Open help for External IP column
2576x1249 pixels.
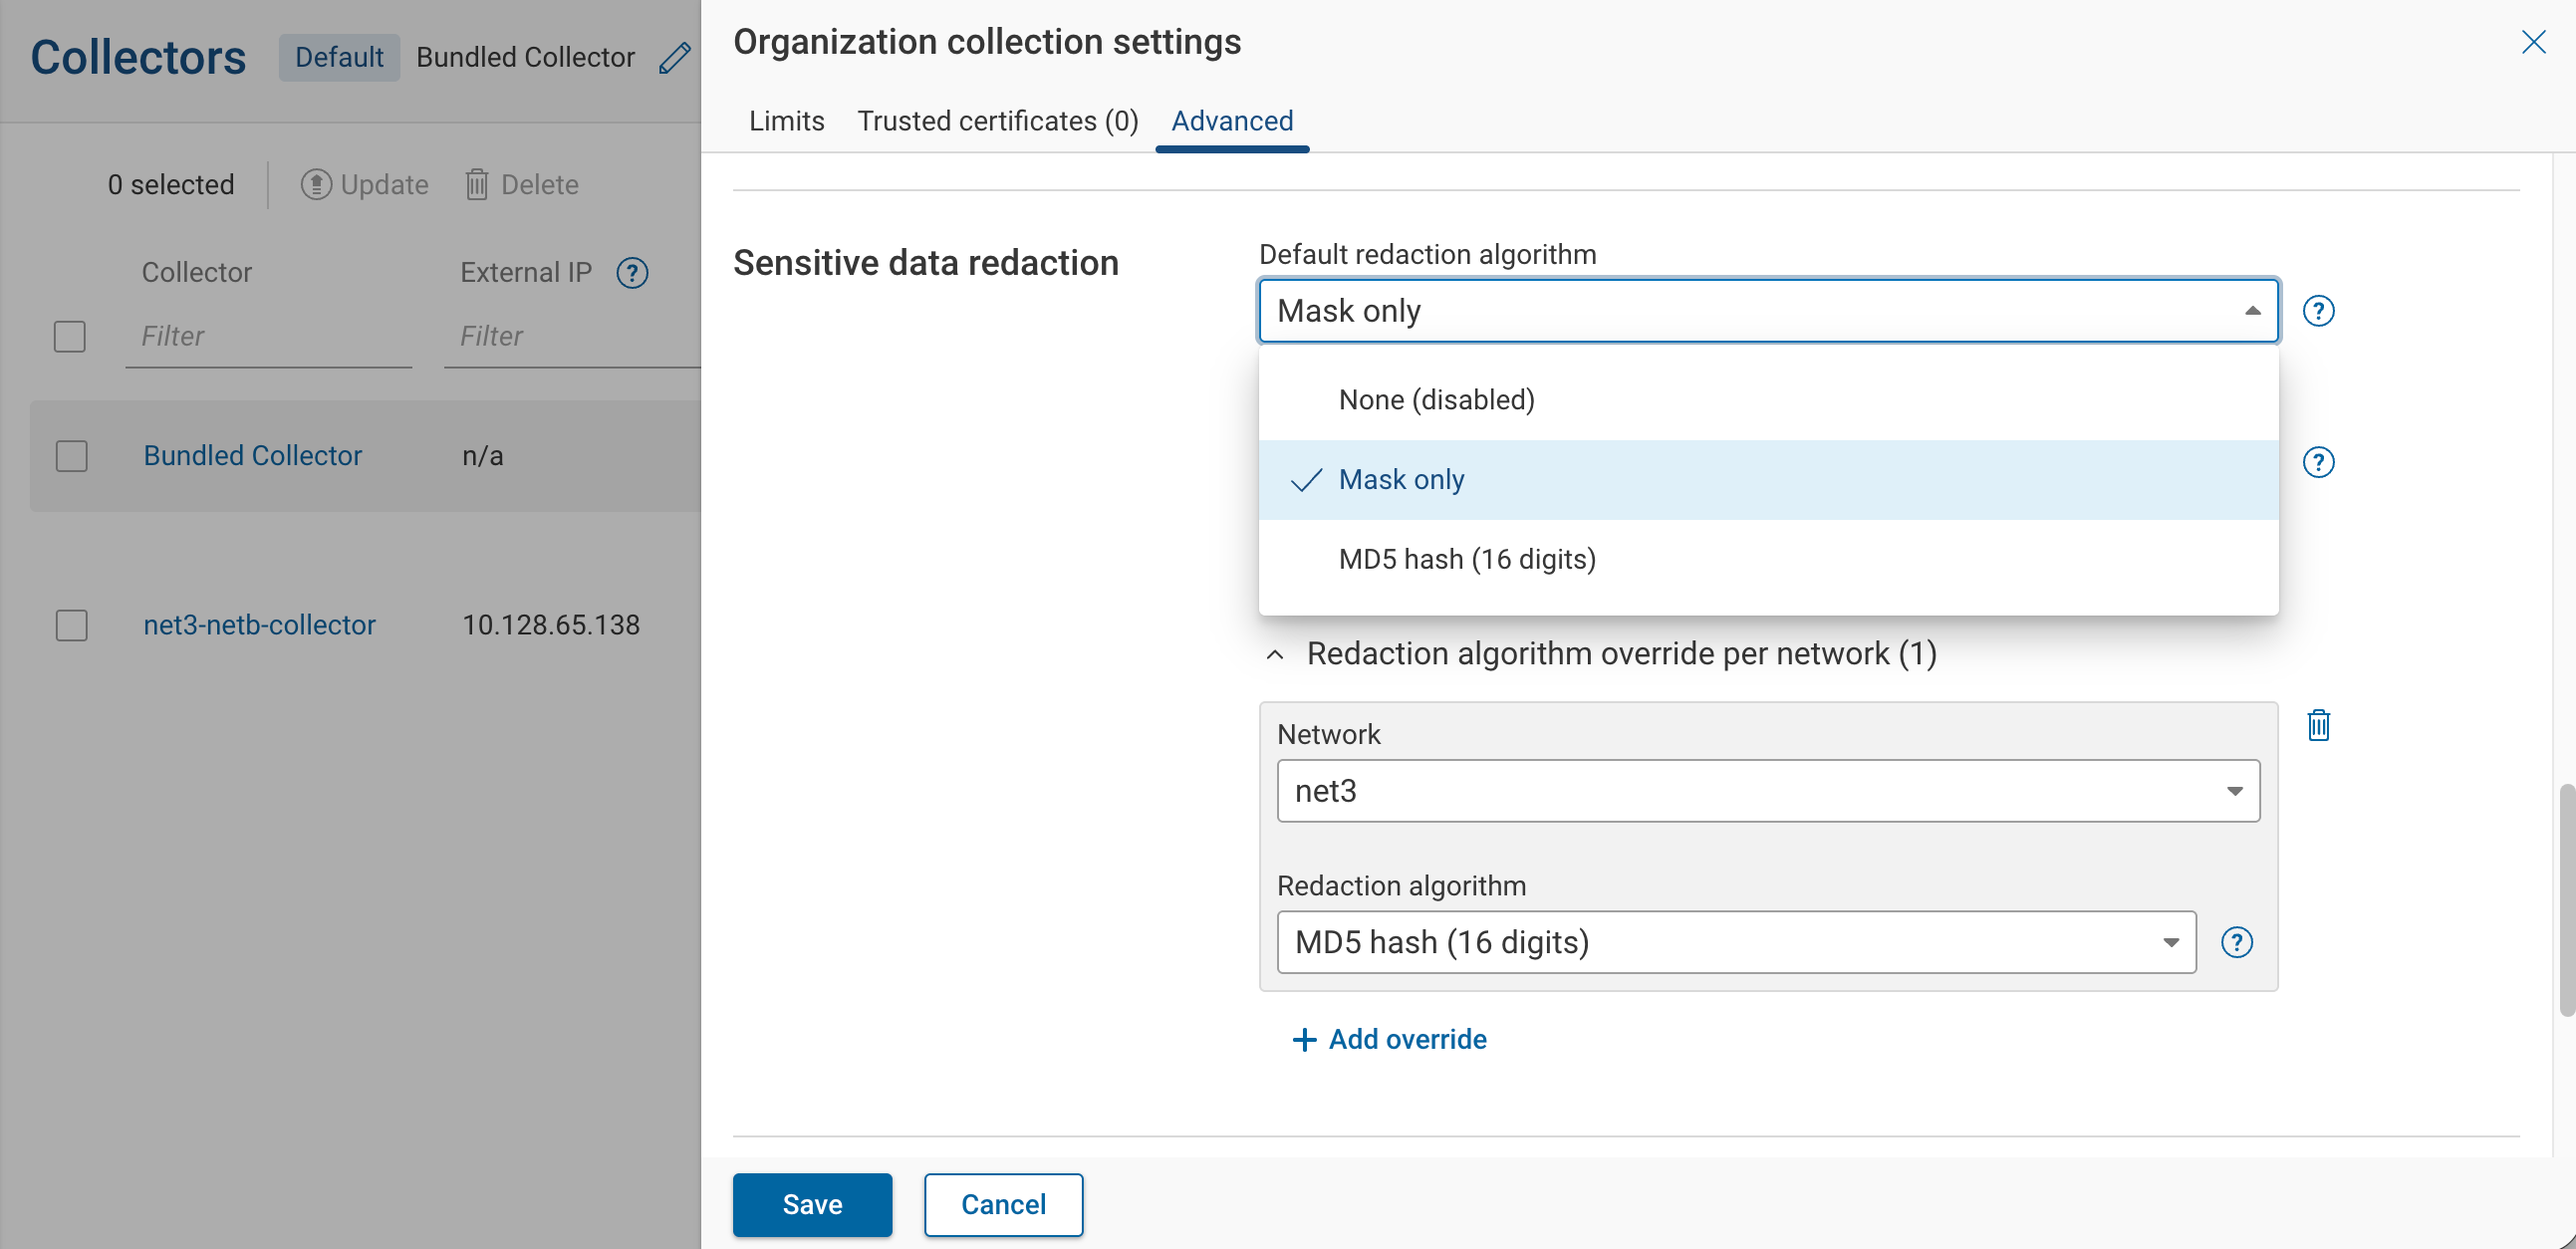[632, 272]
